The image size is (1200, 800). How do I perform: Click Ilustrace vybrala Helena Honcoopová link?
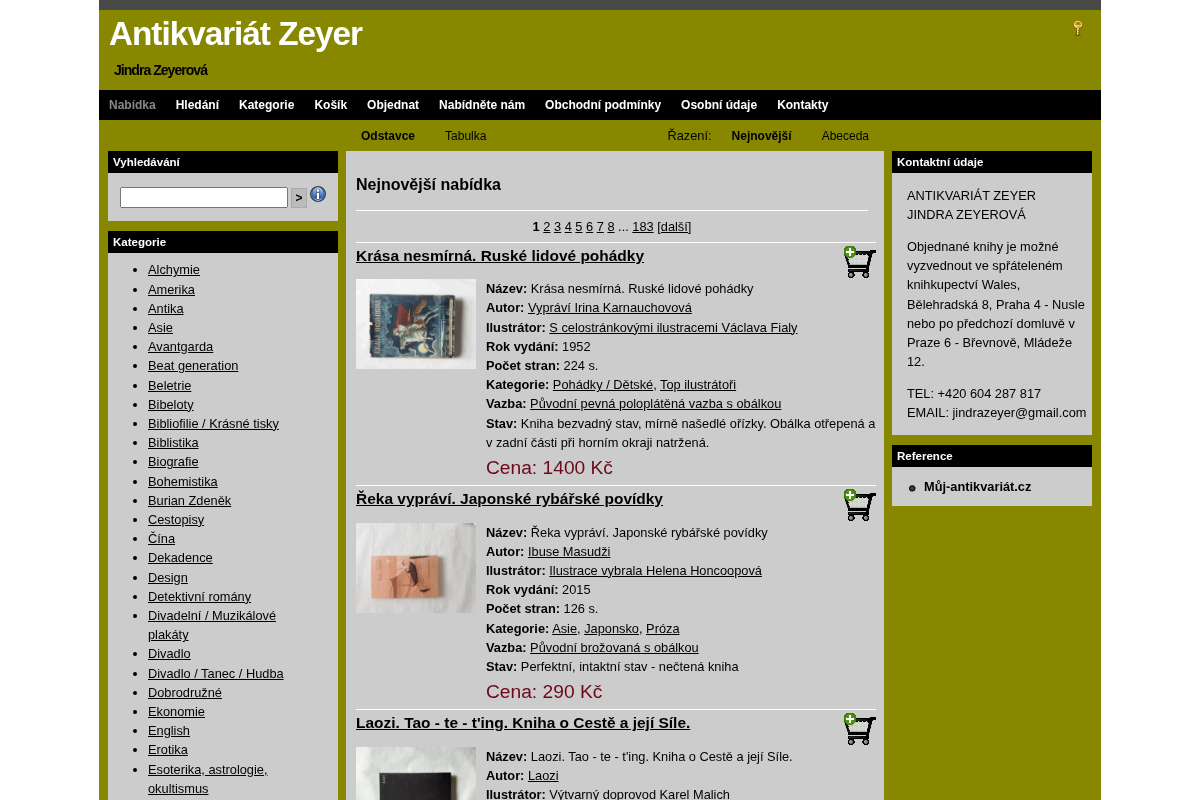click(655, 571)
